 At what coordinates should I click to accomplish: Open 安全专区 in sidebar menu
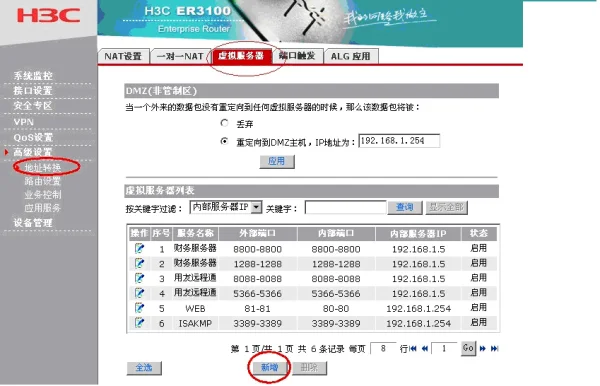point(33,106)
